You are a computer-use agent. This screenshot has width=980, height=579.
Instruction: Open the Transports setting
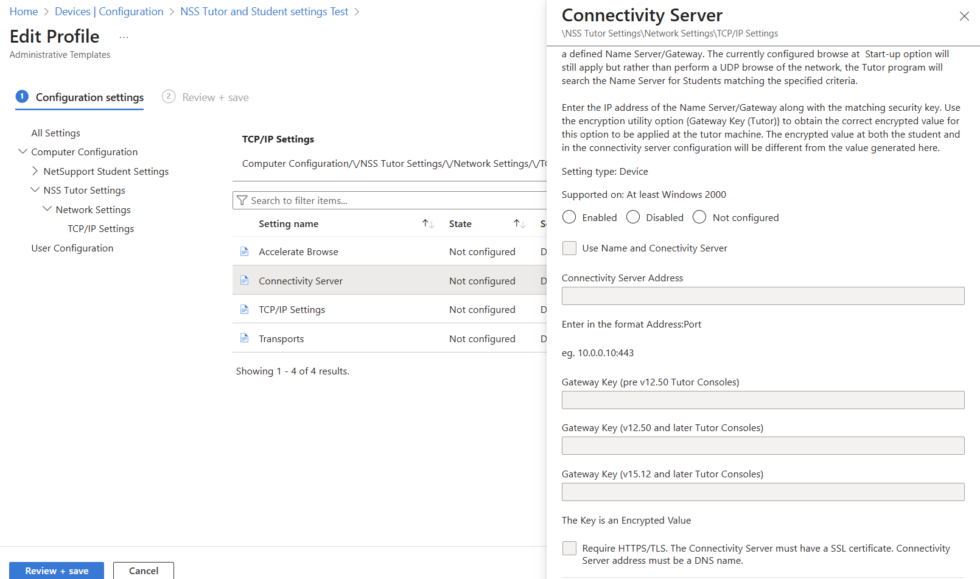pyautogui.click(x=281, y=338)
